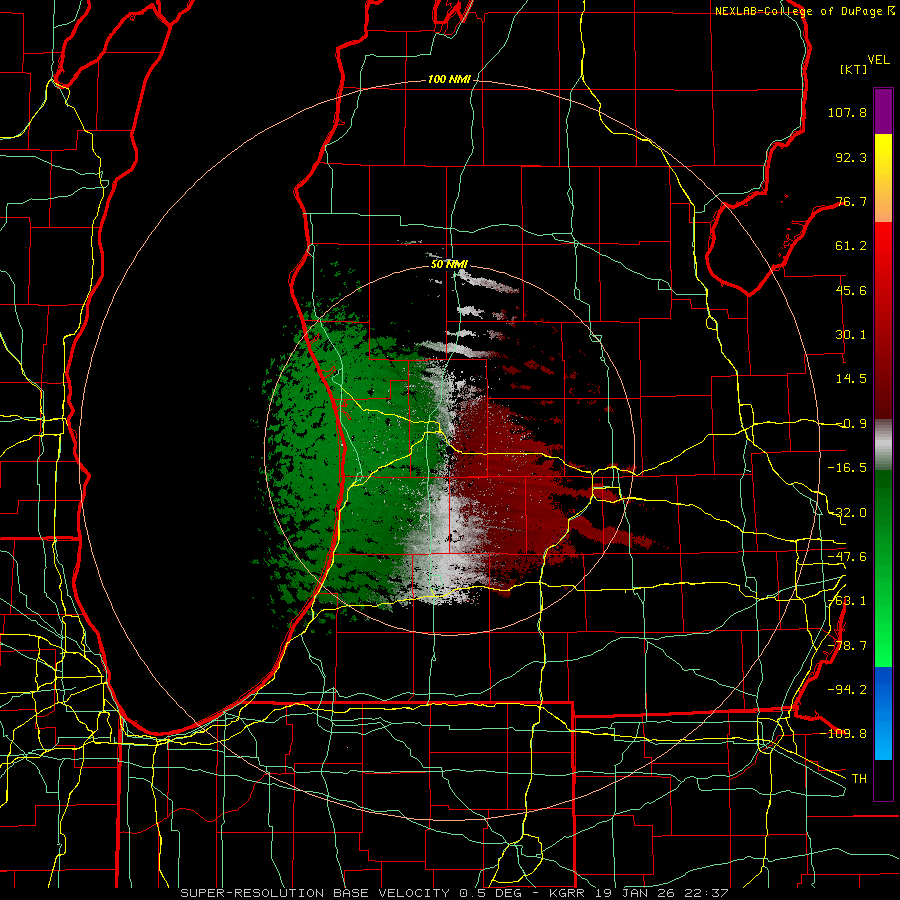Select the 76.7 velocity scale value
Screen dimensions: 900x900
[851, 201]
